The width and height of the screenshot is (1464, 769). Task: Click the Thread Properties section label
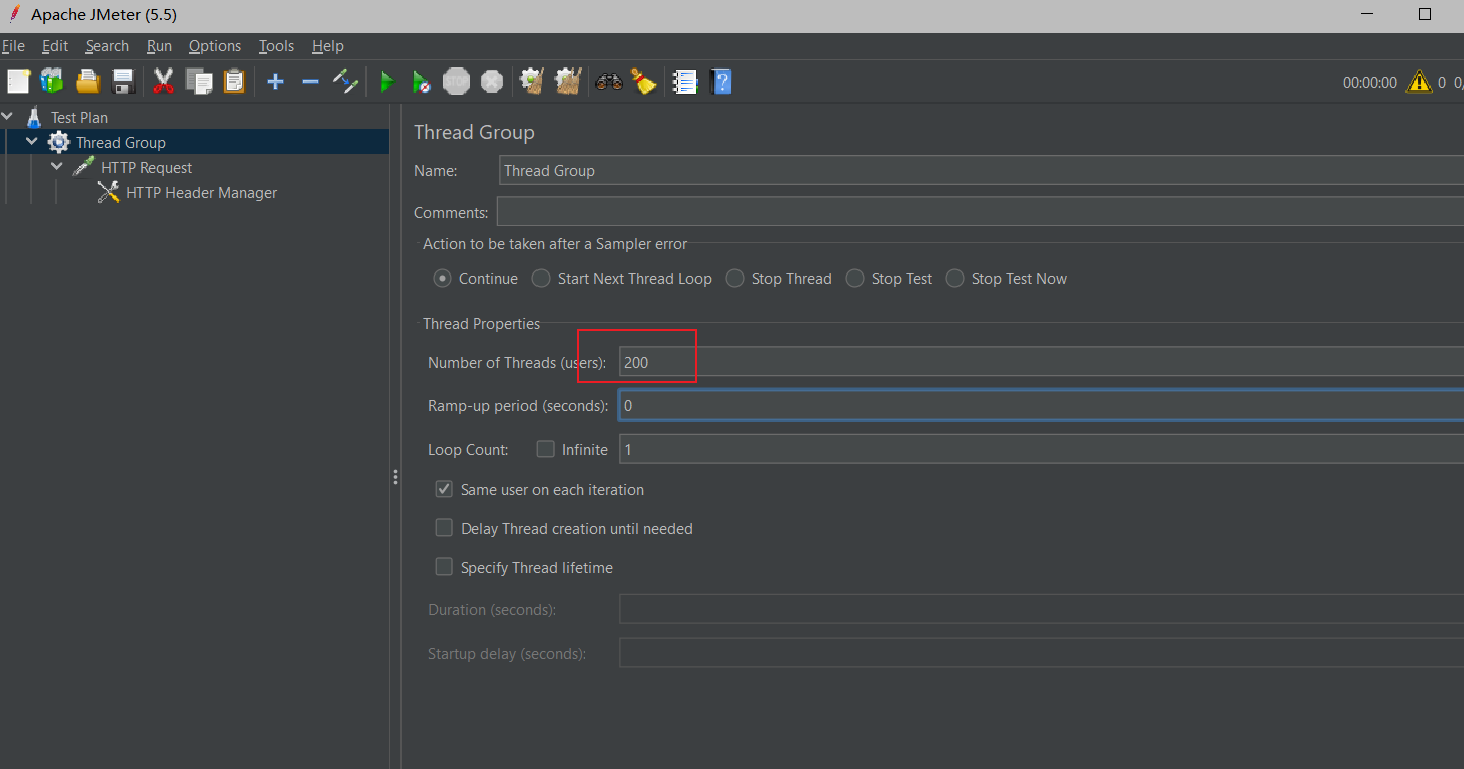pyautogui.click(x=481, y=323)
